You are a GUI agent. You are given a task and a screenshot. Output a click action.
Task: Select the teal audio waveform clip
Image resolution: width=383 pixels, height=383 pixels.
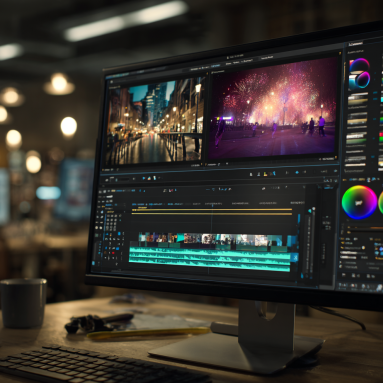coord(210,259)
